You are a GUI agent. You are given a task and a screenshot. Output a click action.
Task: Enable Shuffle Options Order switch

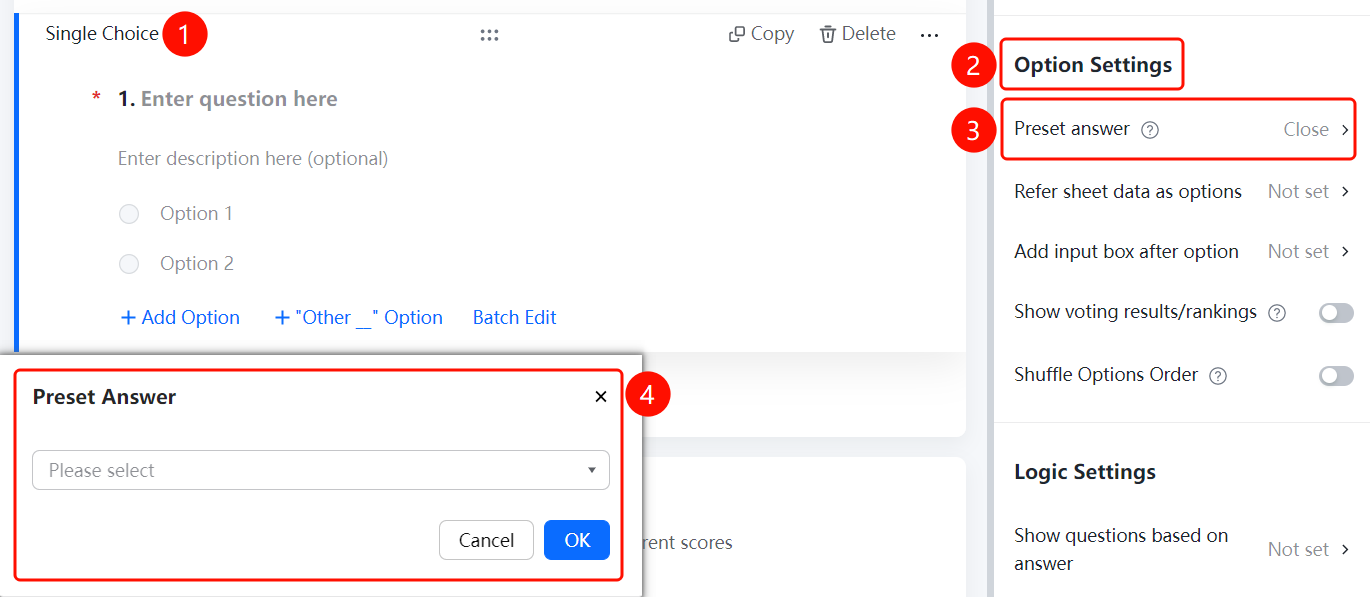click(1336, 375)
